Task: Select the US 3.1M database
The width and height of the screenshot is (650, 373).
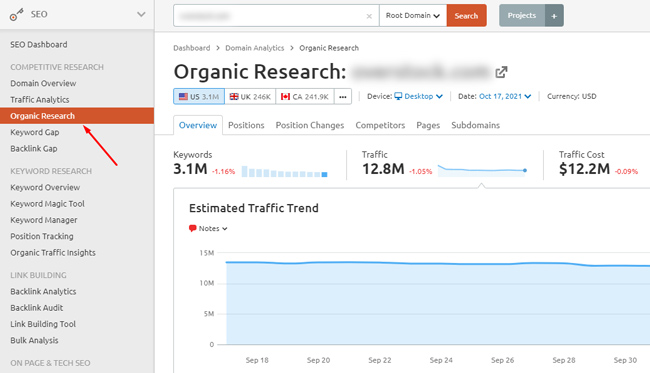Action: click(199, 97)
